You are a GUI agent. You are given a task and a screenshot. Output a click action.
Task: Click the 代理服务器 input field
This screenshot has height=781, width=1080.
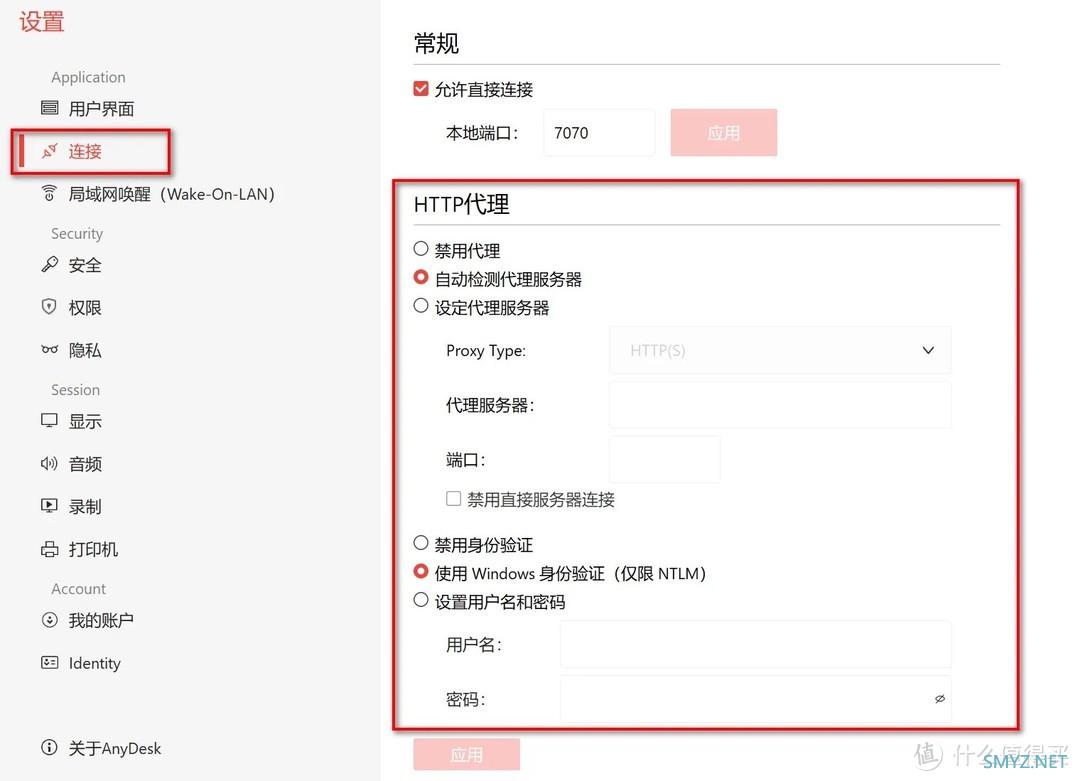[x=780, y=405]
